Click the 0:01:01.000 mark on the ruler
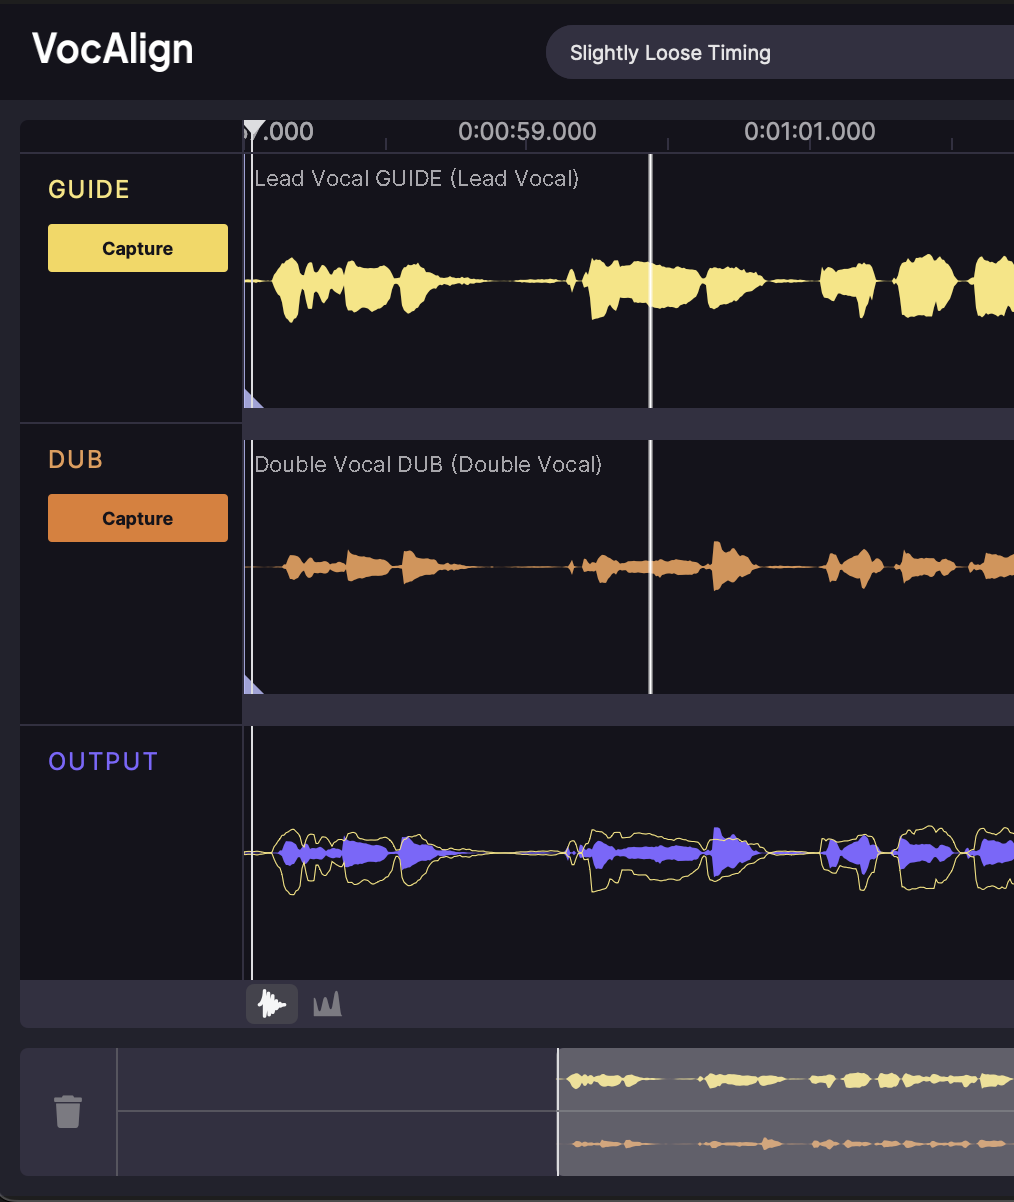Screen dimensions: 1014x1202 [x=809, y=132]
